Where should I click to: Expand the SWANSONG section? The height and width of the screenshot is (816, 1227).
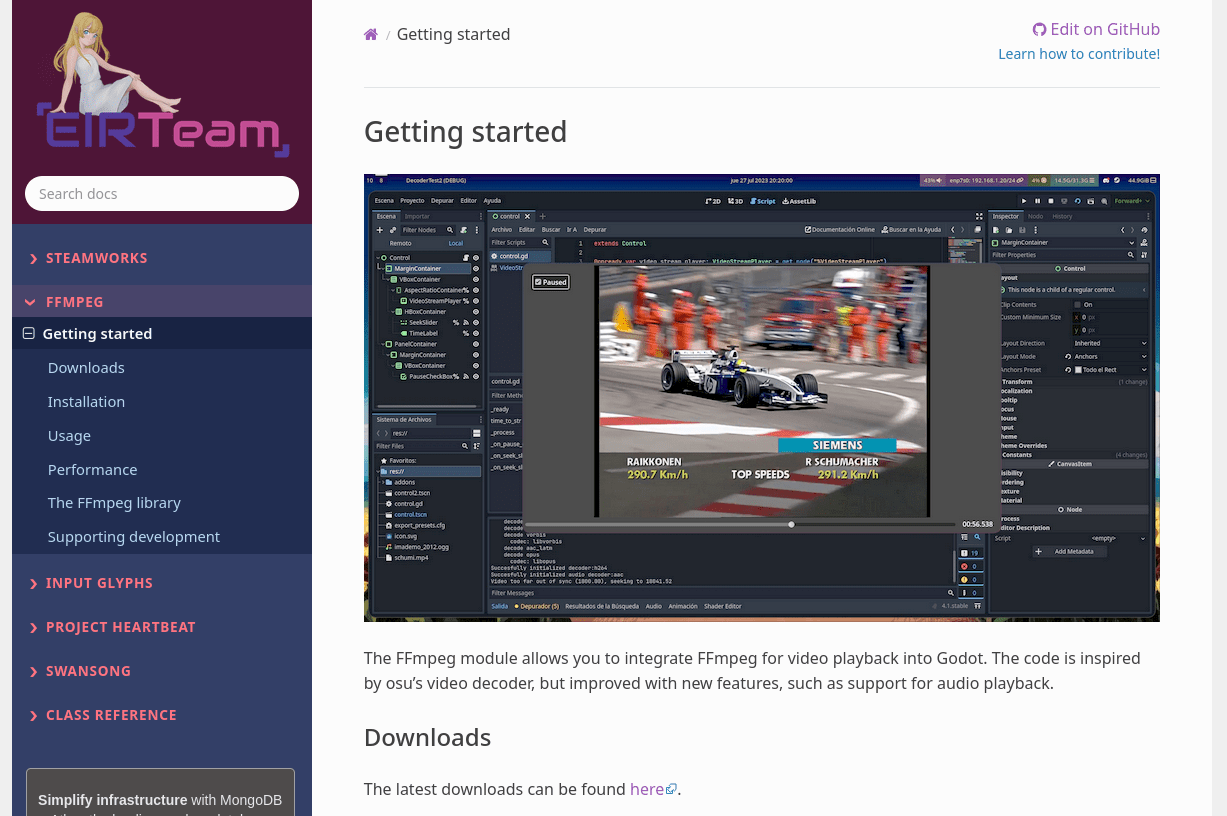click(x=162, y=671)
